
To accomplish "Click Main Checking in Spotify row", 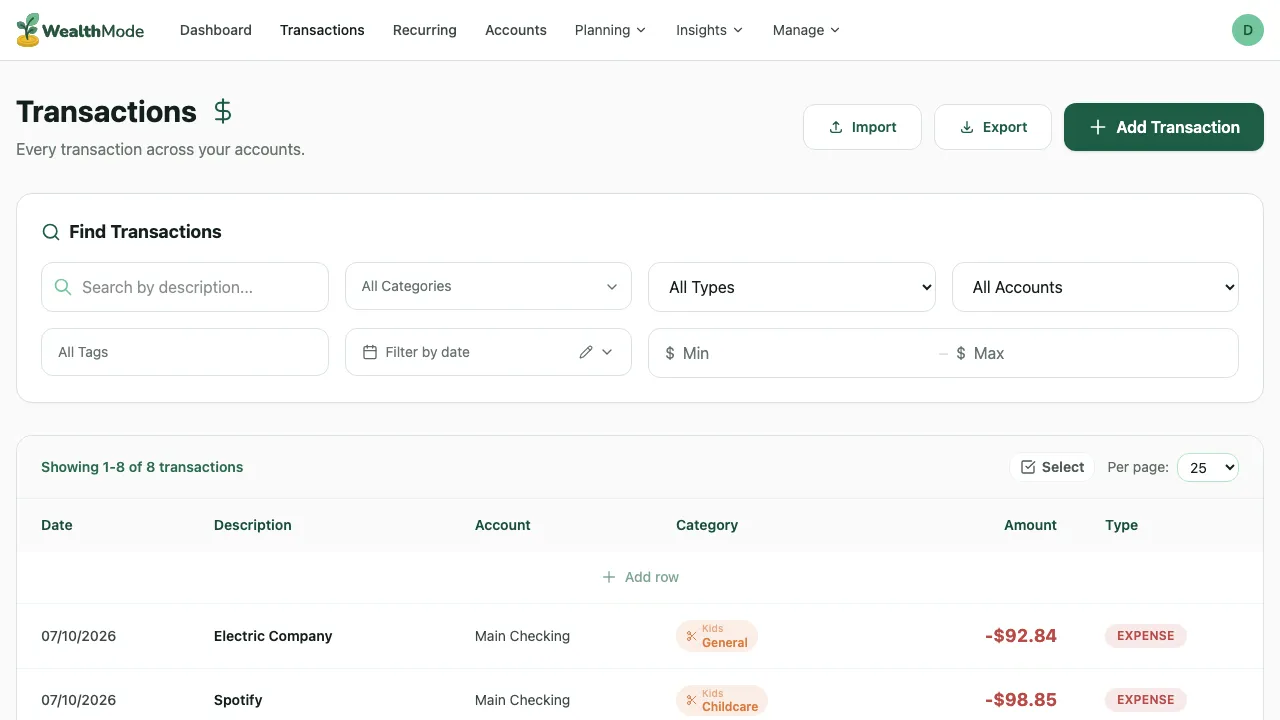I will [522, 700].
